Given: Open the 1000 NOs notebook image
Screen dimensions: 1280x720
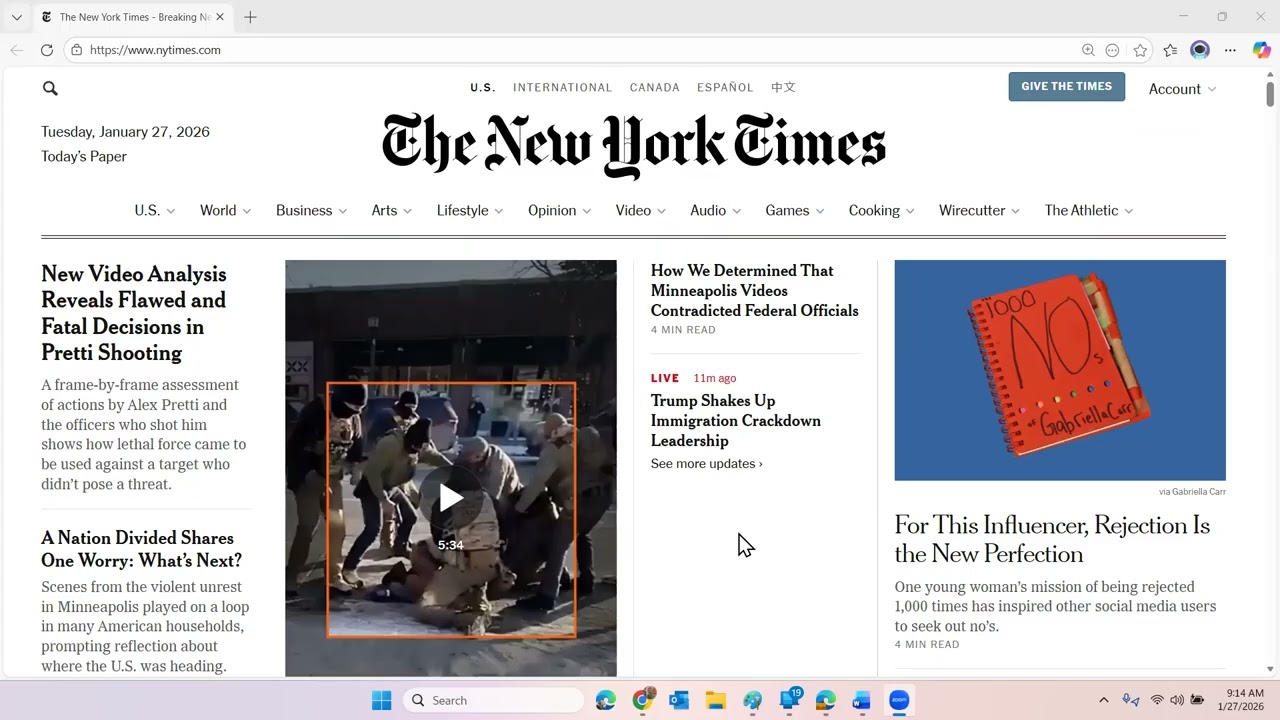Looking at the screenshot, I should [x=1060, y=370].
